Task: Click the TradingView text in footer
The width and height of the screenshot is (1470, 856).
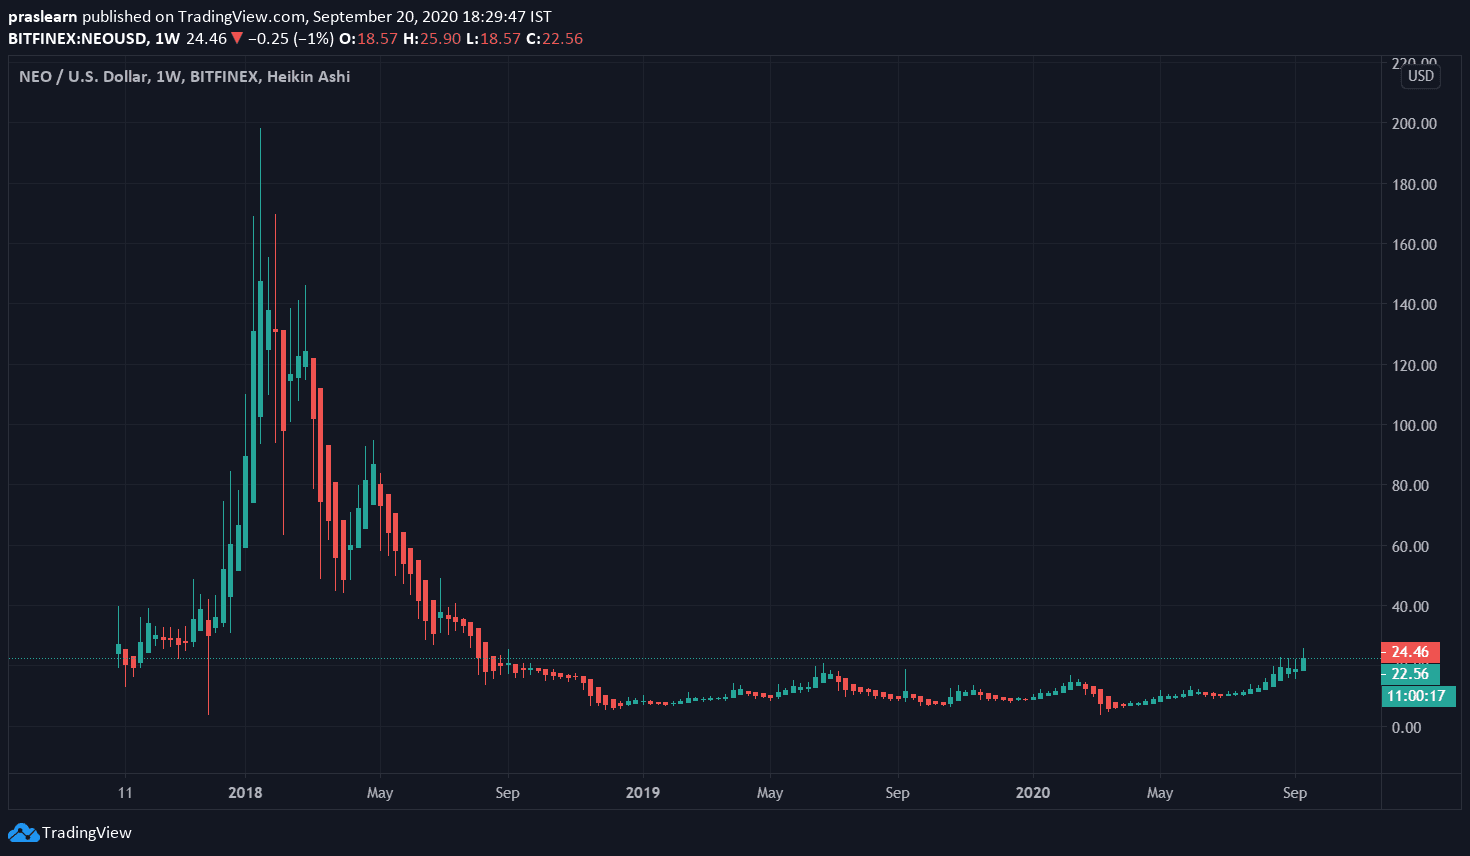Action: click(87, 833)
